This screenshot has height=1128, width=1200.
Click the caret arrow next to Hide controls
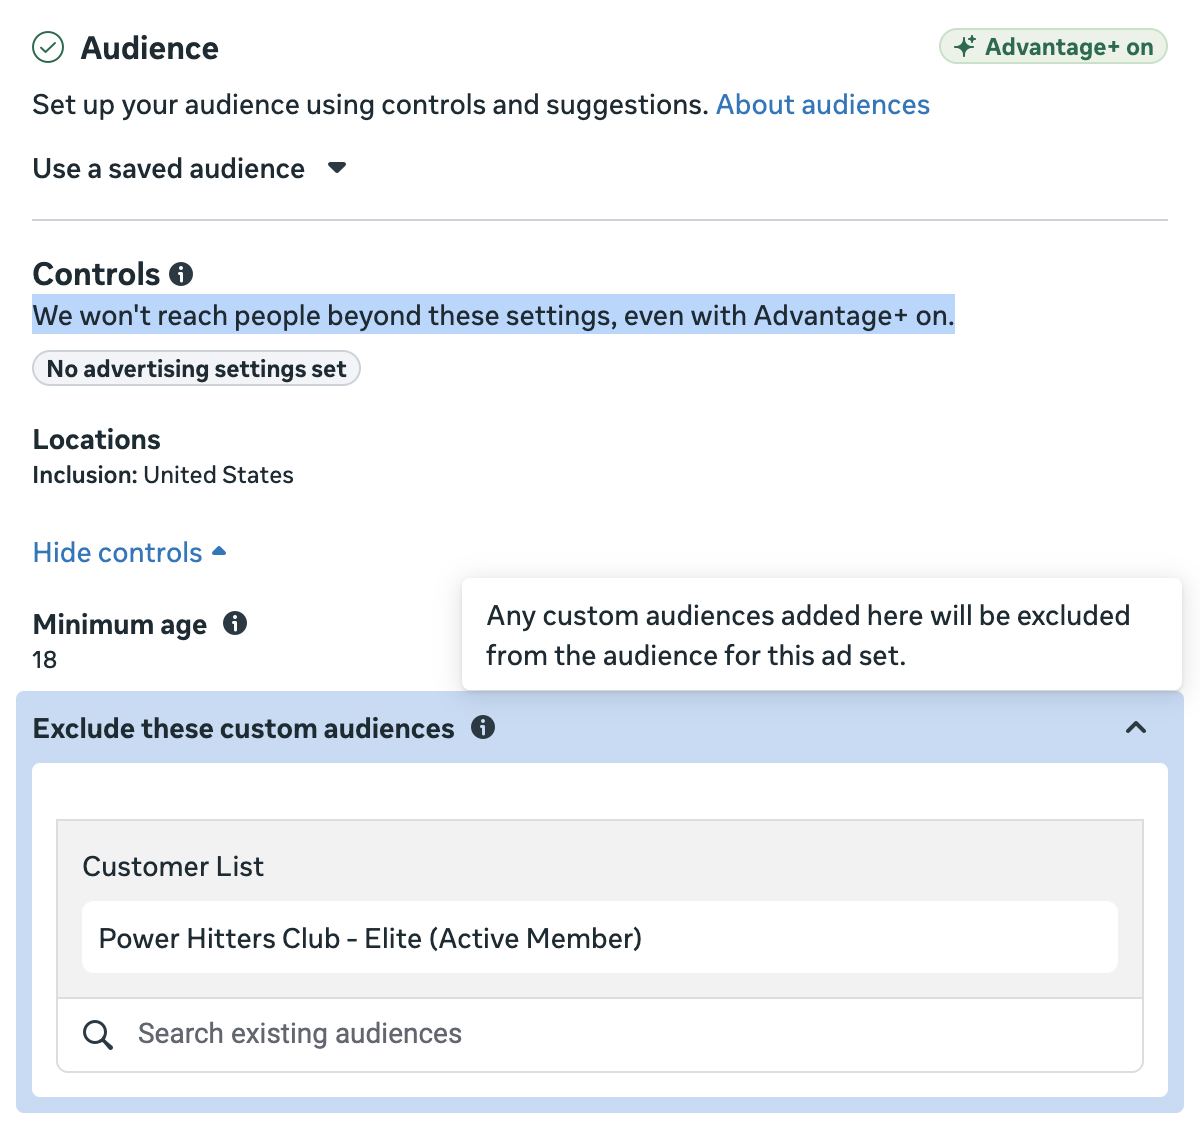pyautogui.click(x=220, y=552)
